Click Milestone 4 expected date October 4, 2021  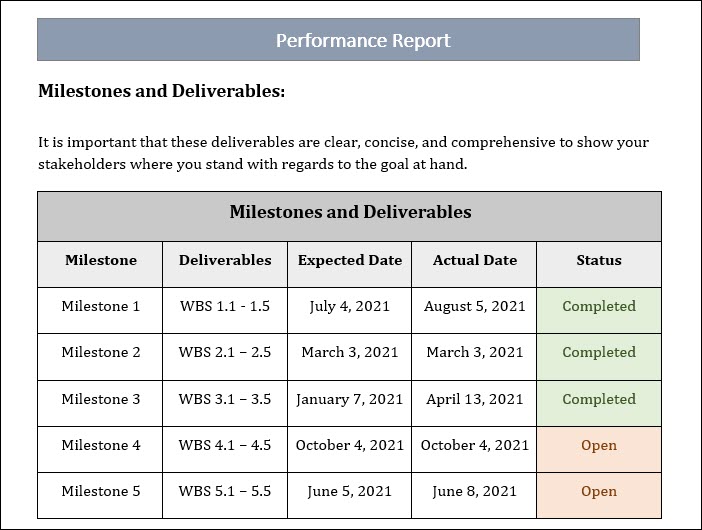tap(349, 449)
